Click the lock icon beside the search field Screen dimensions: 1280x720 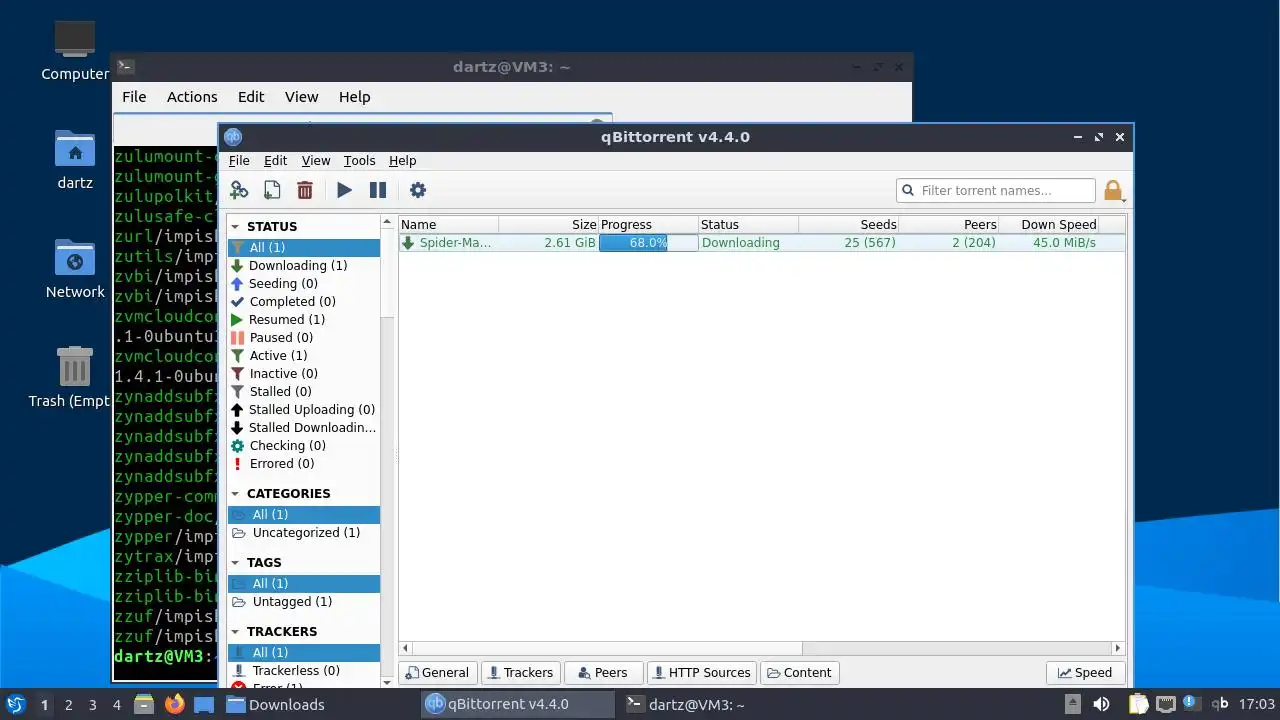tap(1113, 190)
